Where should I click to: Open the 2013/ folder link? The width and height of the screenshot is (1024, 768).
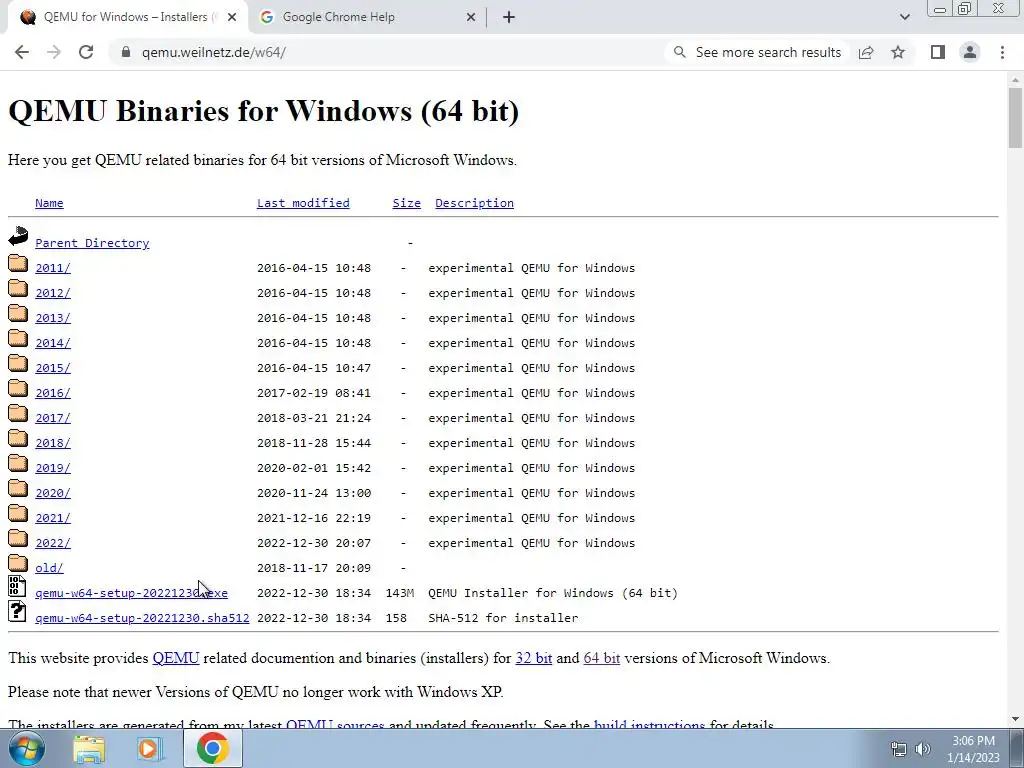click(x=53, y=318)
